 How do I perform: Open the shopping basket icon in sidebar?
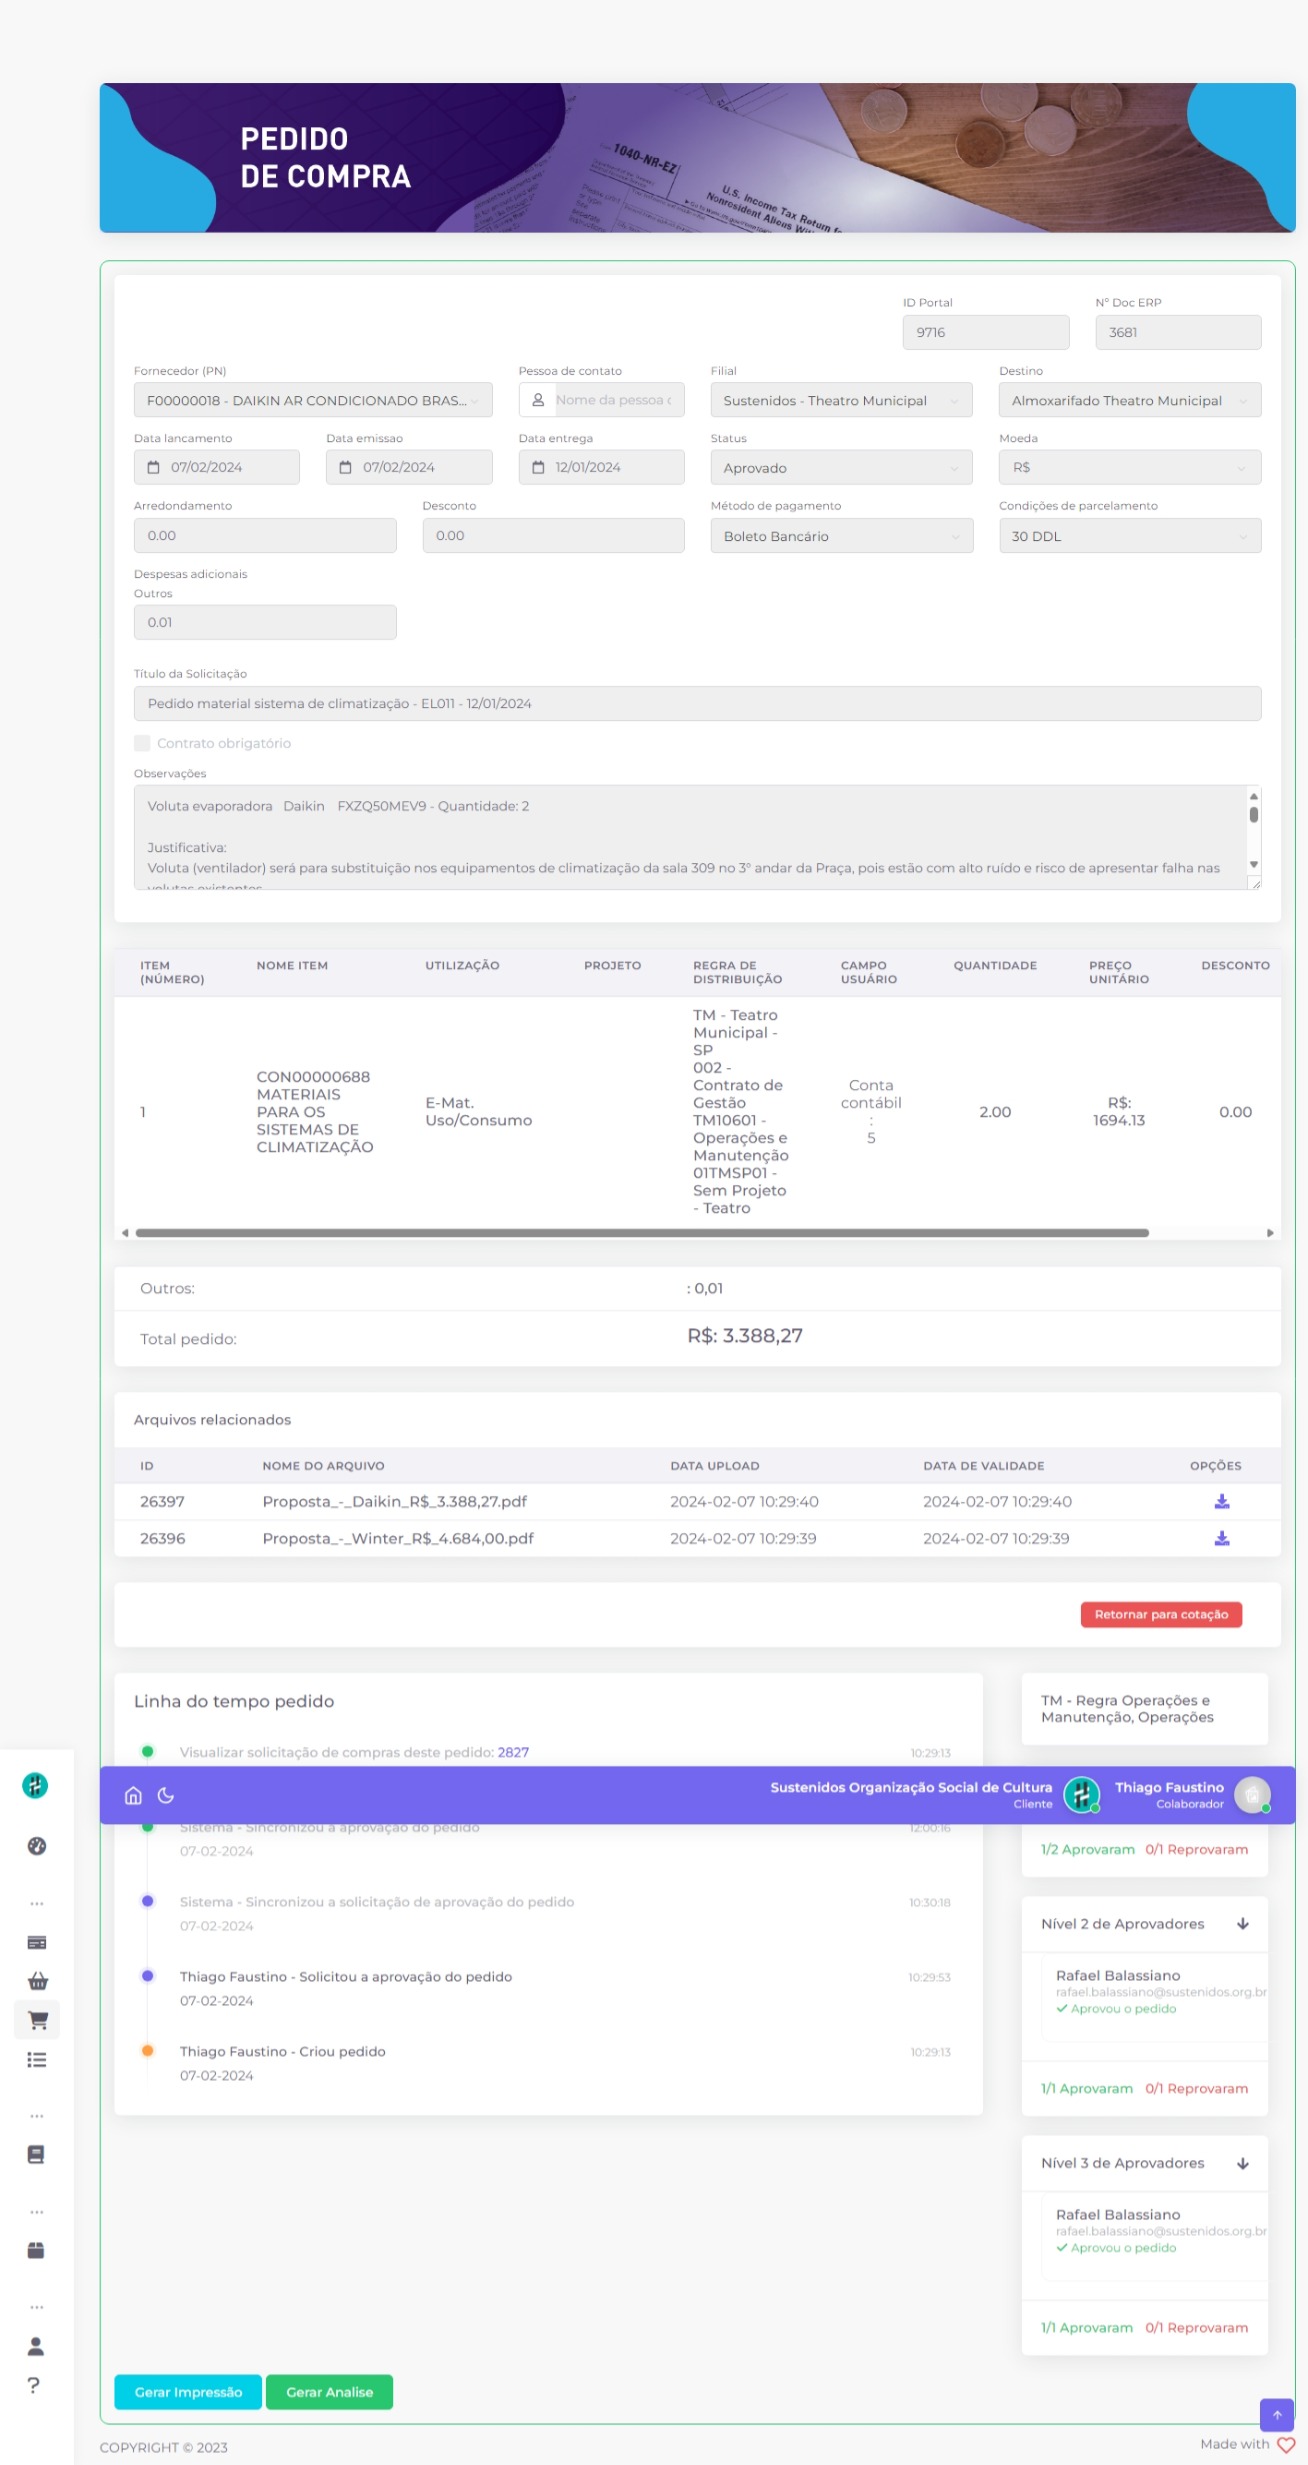[x=37, y=1981]
